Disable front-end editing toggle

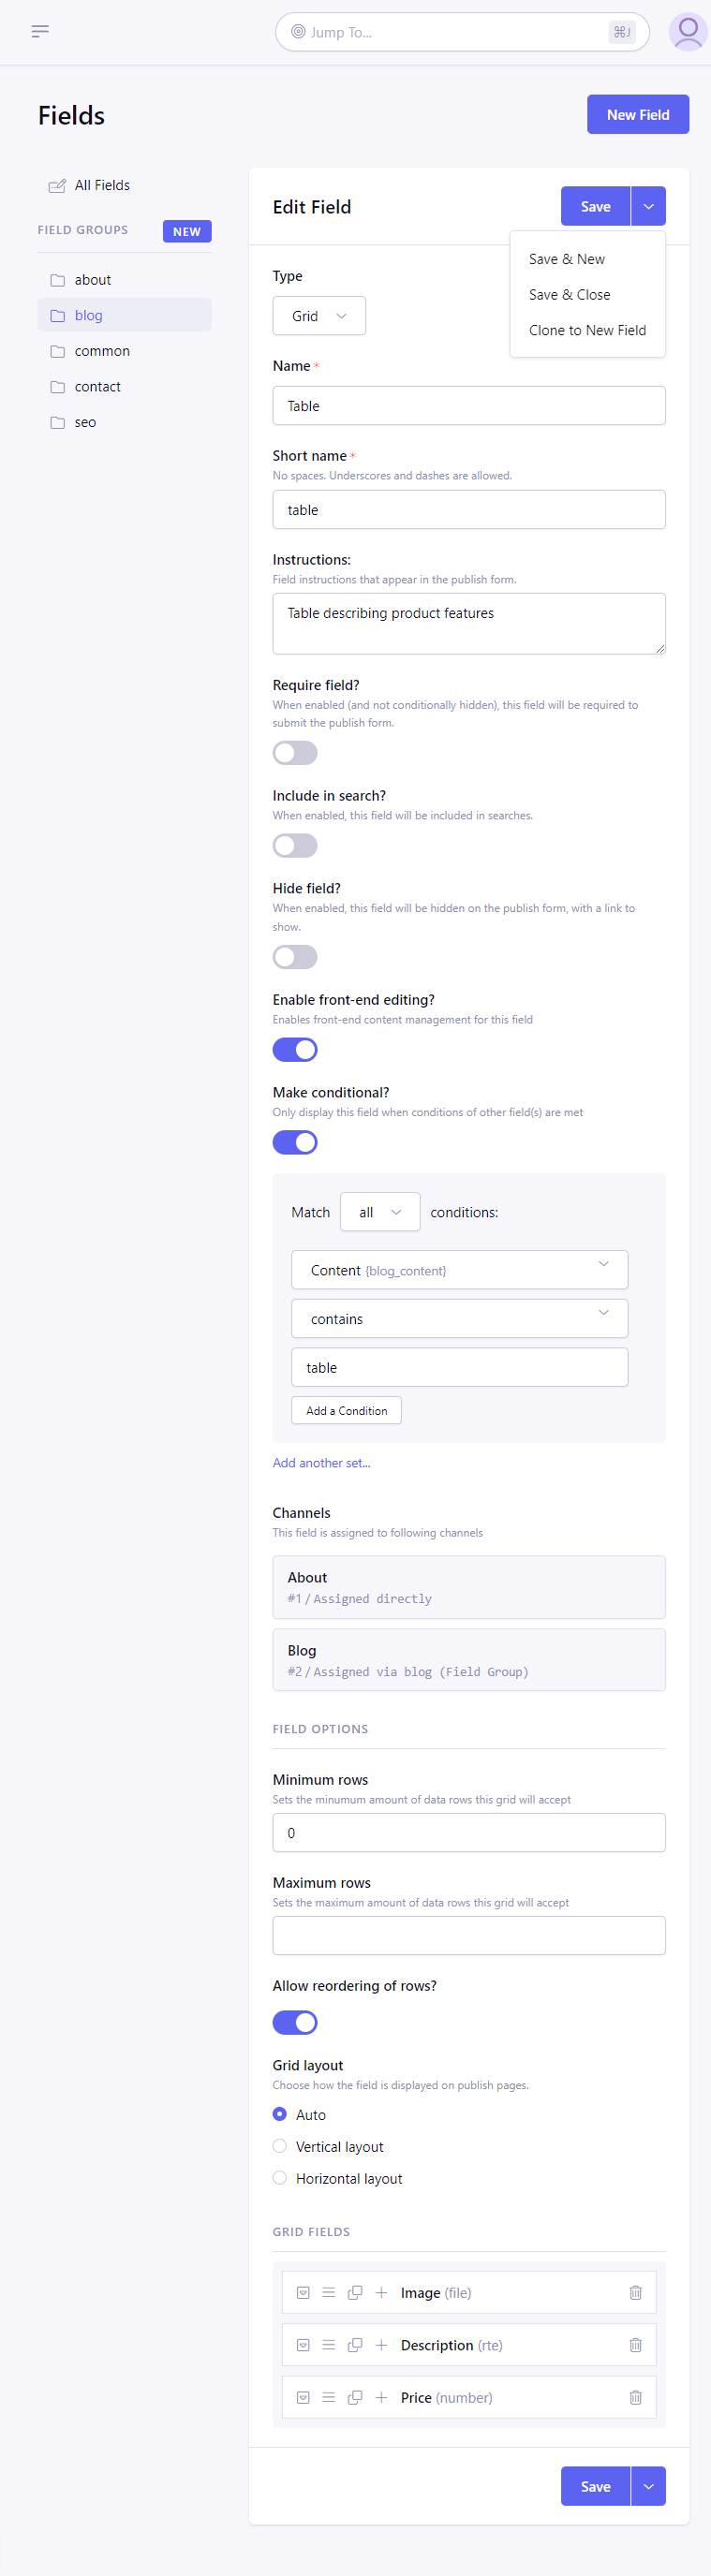tap(295, 1049)
